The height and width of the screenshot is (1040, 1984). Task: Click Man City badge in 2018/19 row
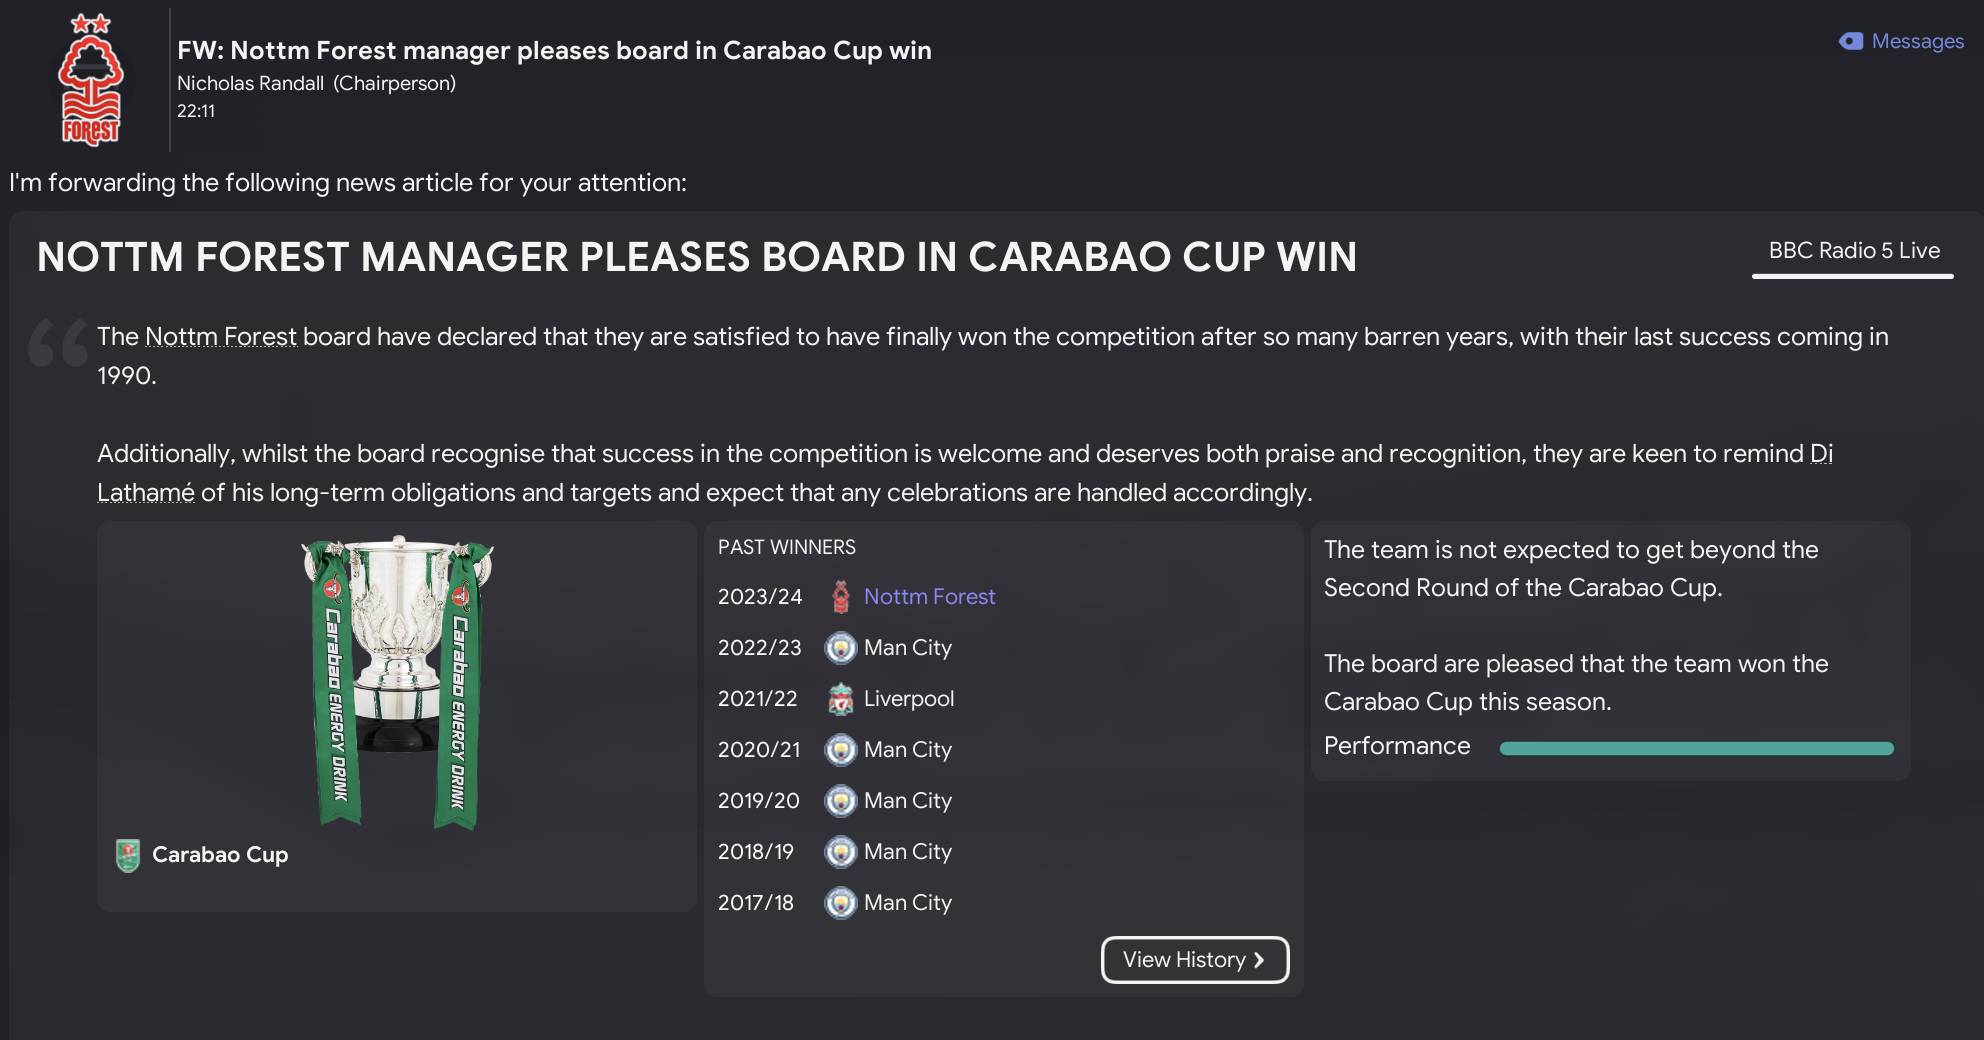point(841,852)
